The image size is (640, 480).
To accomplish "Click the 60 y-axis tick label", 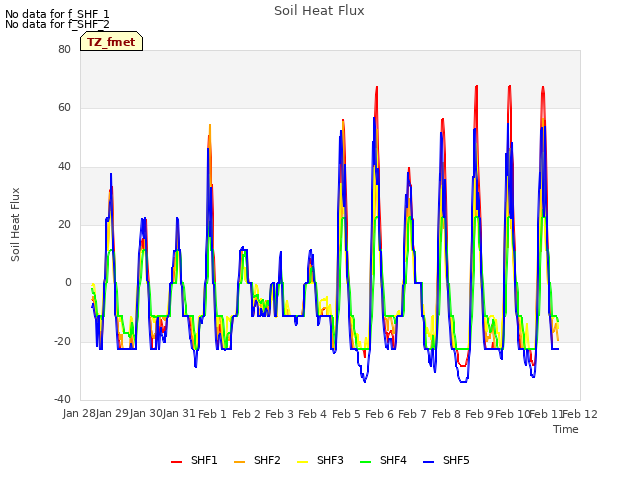I will tap(64, 108).
